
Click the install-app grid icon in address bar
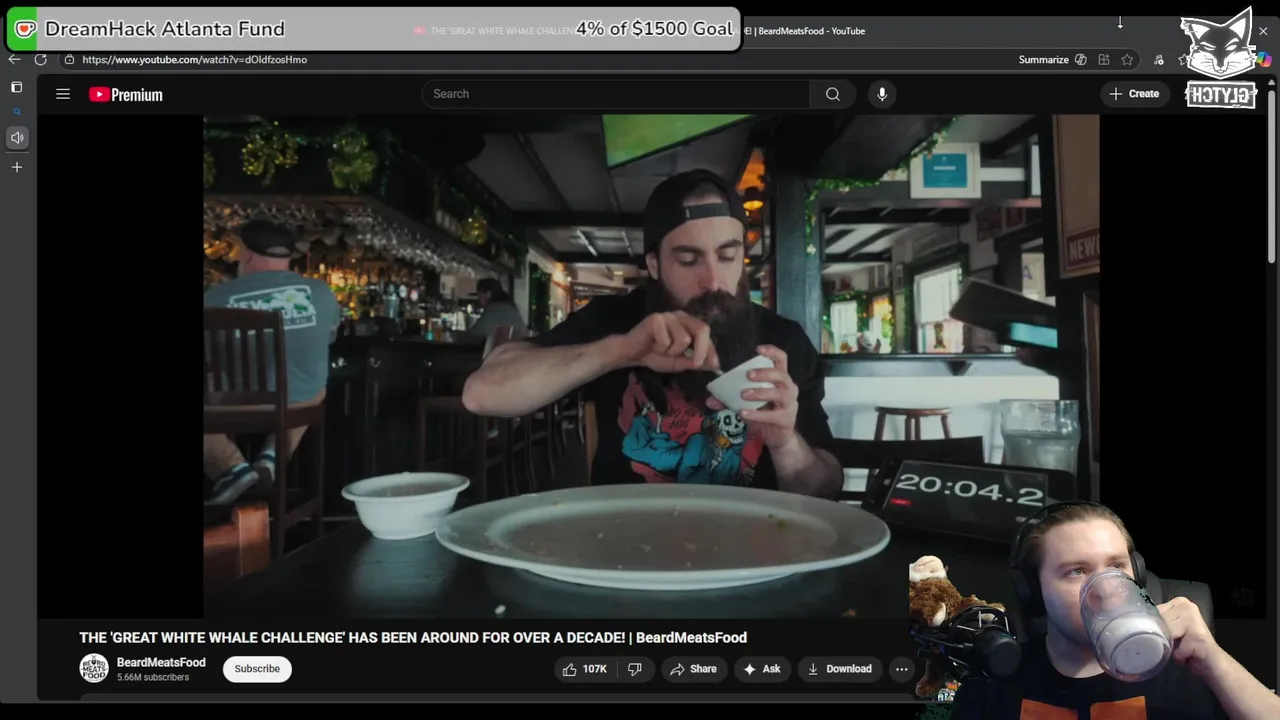[1104, 60]
